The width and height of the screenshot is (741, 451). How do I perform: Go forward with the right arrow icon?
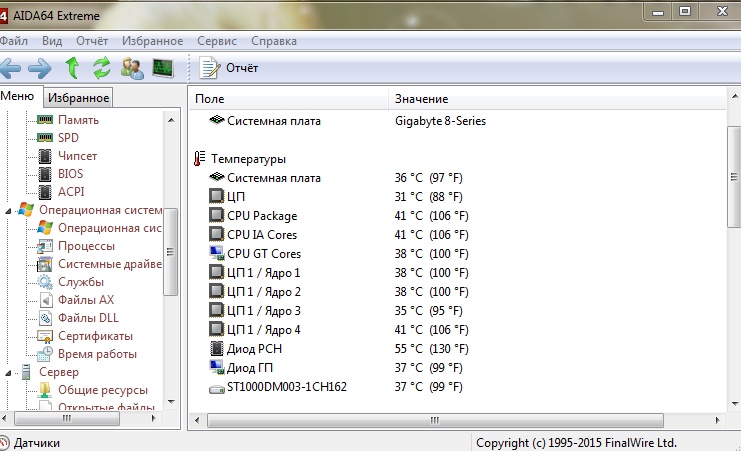click(x=40, y=69)
